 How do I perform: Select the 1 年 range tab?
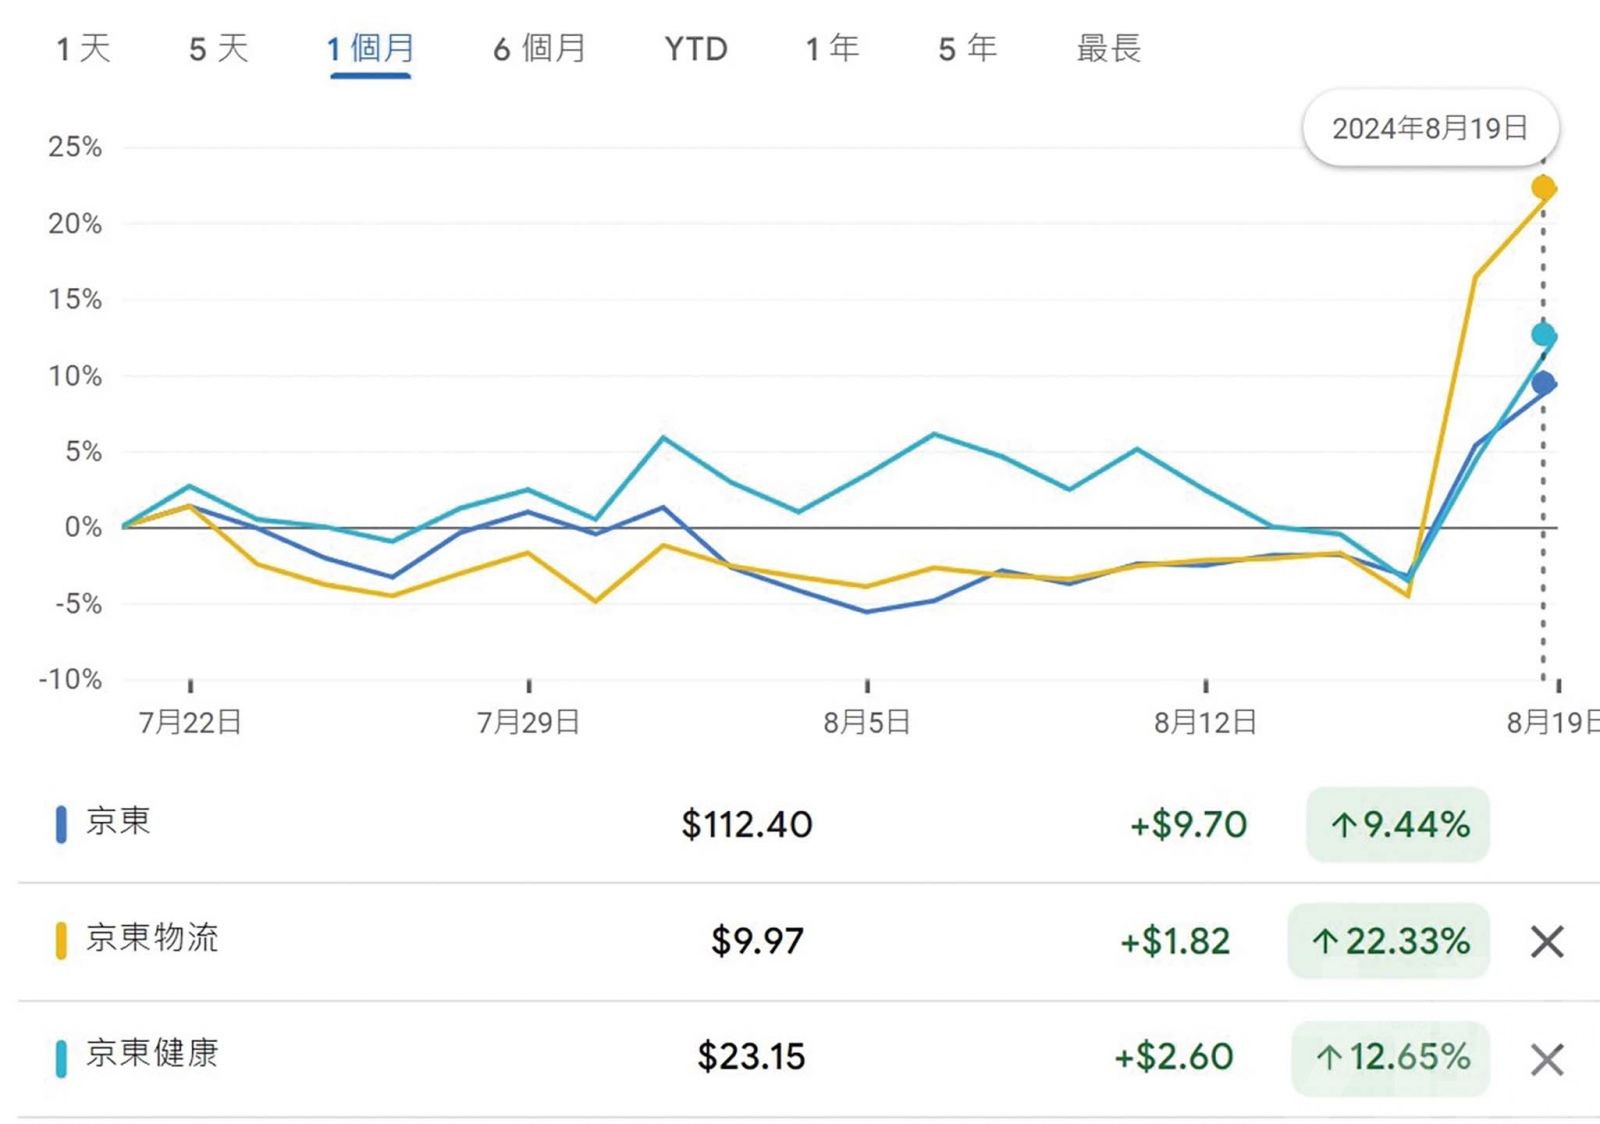(x=832, y=48)
